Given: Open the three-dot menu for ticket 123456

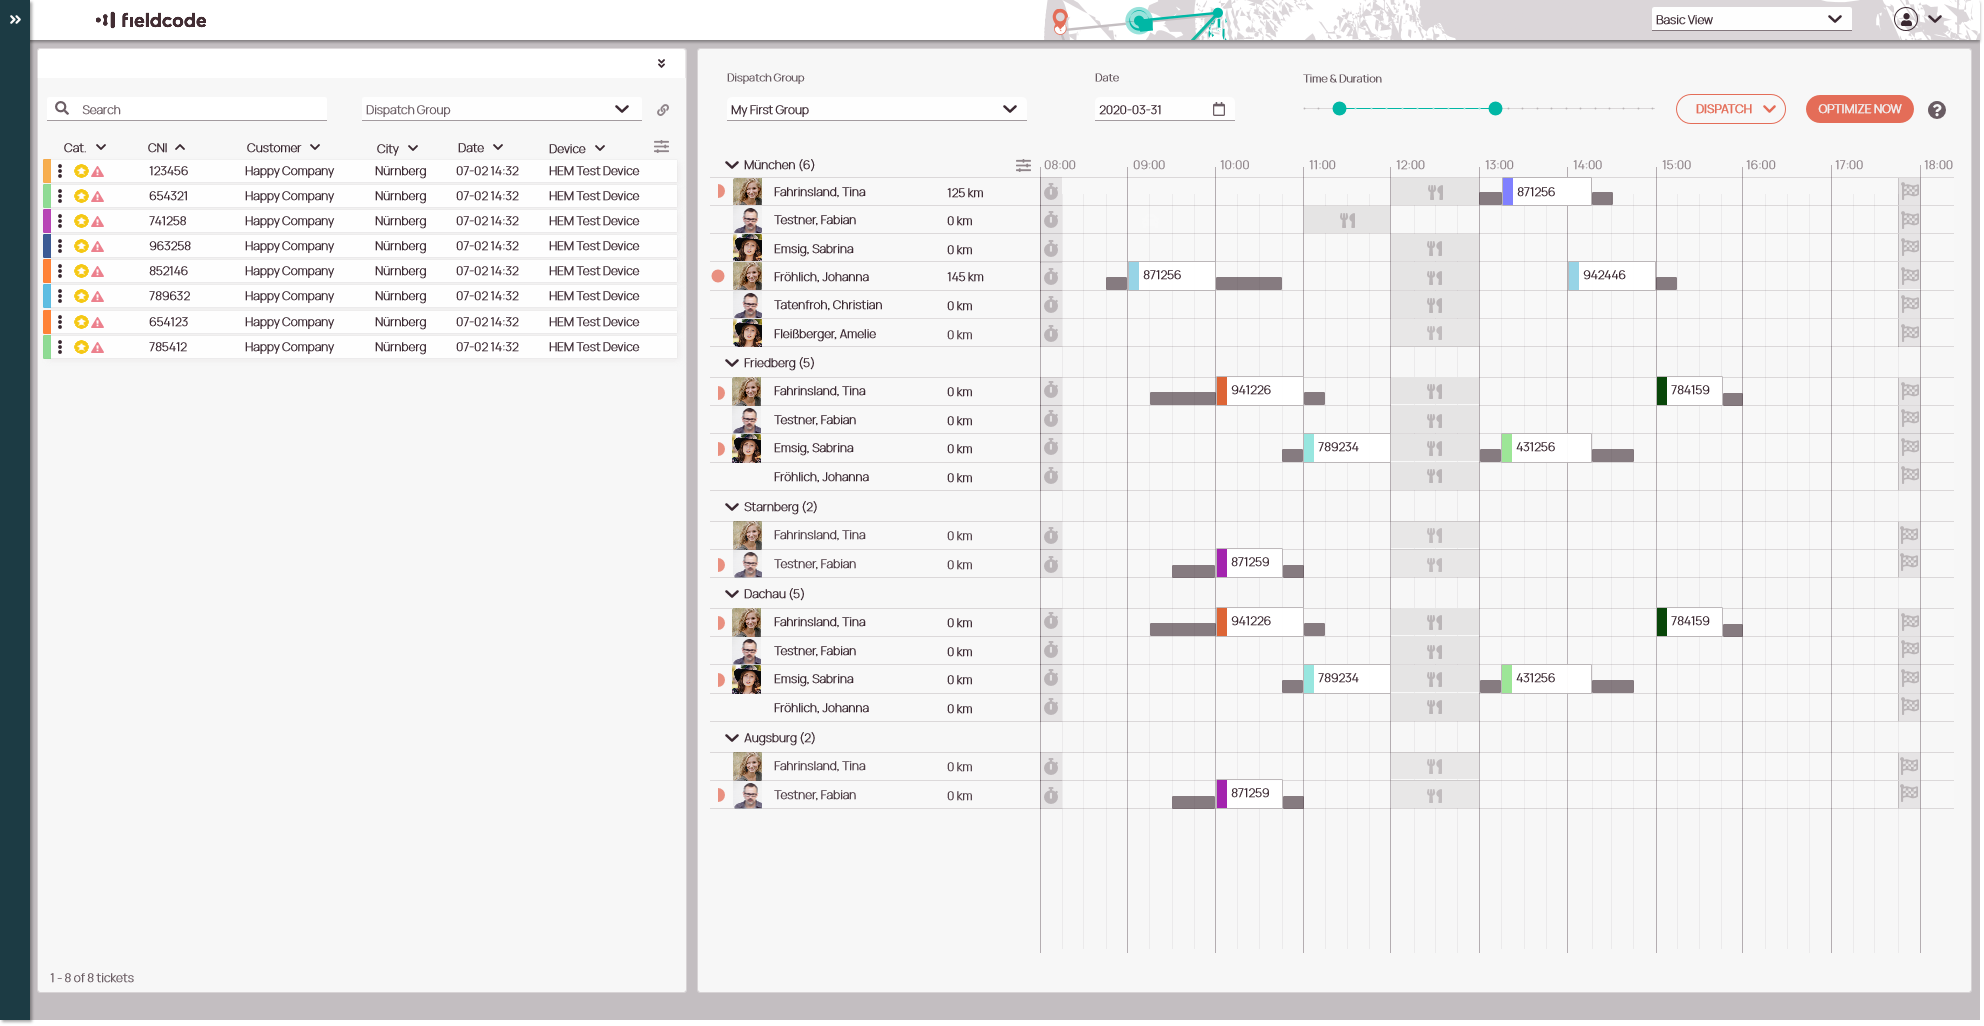Looking at the screenshot, I should 60,171.
